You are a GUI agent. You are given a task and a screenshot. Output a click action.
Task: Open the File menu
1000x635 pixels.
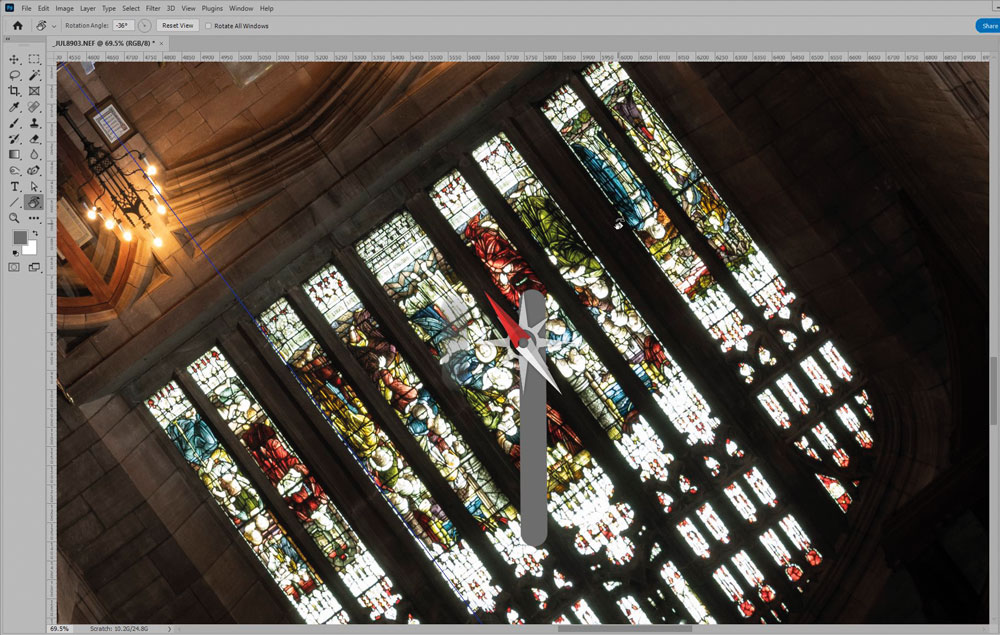[x=26, y=8]
